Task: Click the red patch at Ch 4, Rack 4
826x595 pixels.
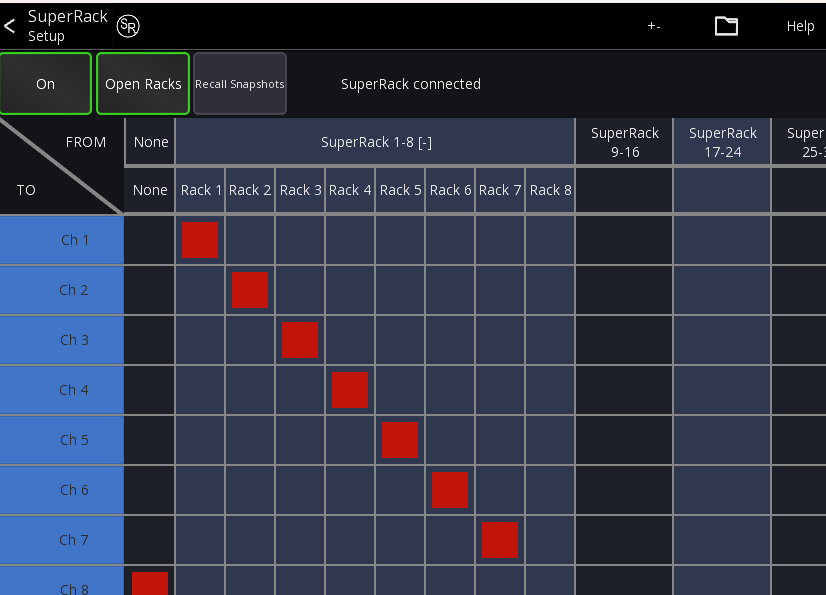Action: click(350, 390)
